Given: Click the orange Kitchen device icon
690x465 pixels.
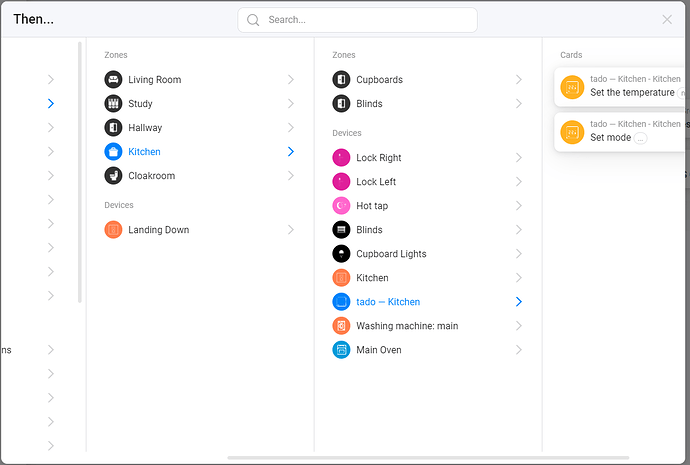Looking at the screenshot, I should [x=341, y=278].
